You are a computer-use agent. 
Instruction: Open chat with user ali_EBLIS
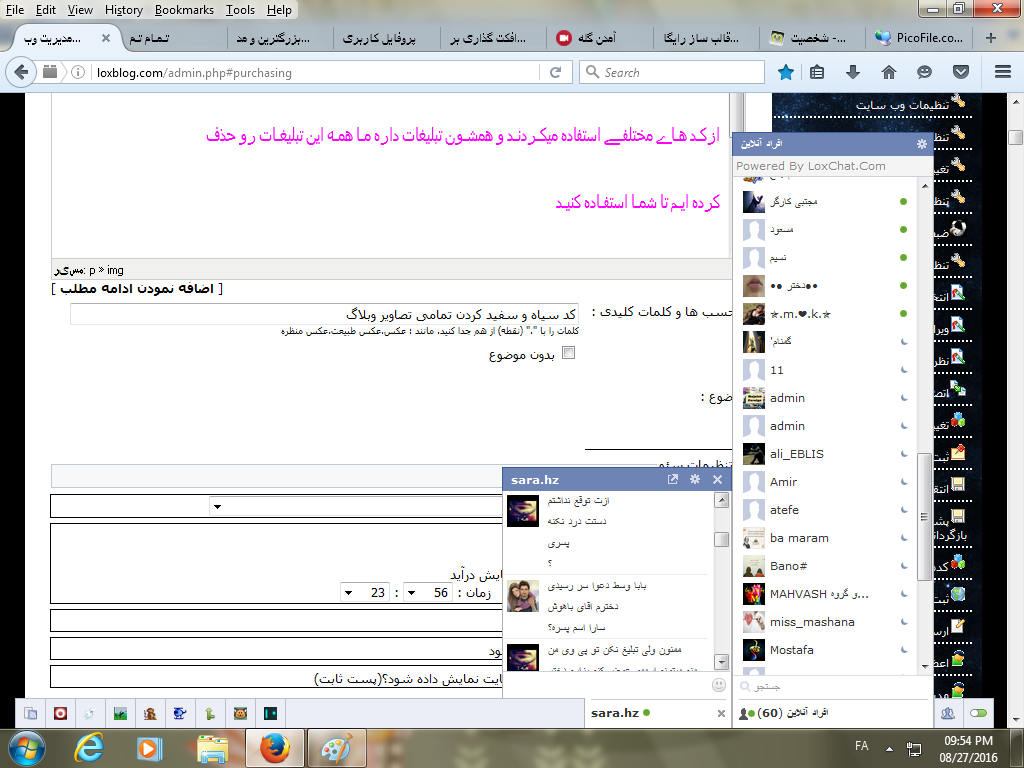pos(826,454)
